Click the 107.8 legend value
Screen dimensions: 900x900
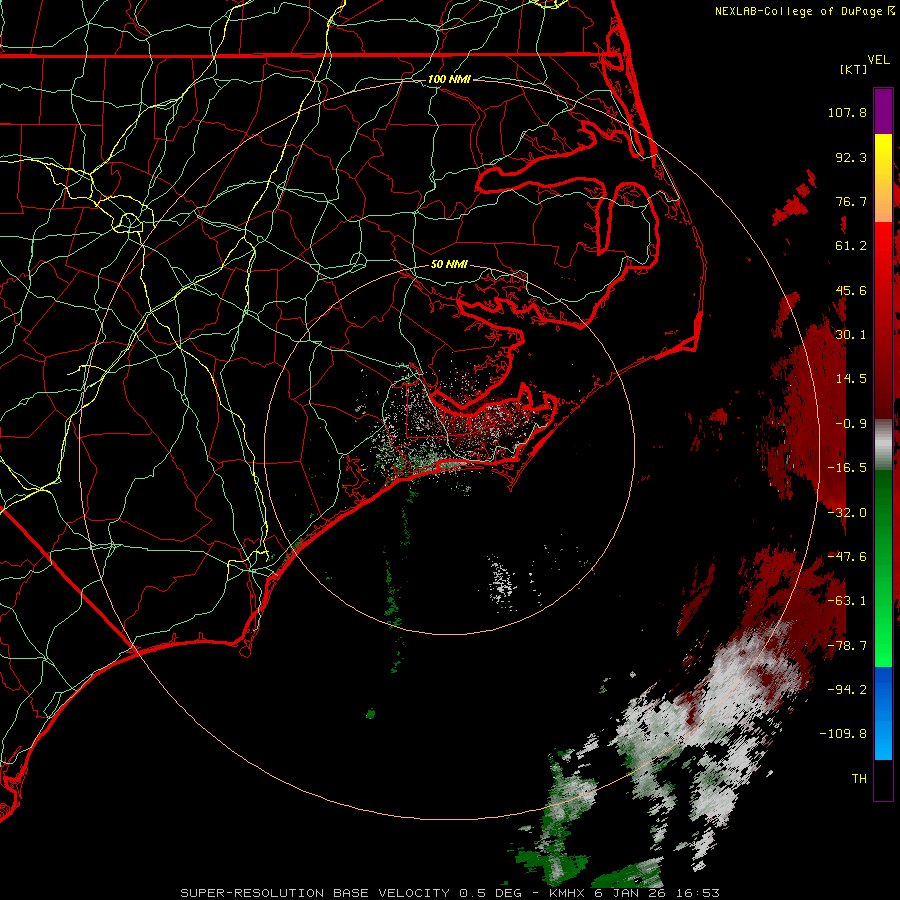tap(847, 112)
